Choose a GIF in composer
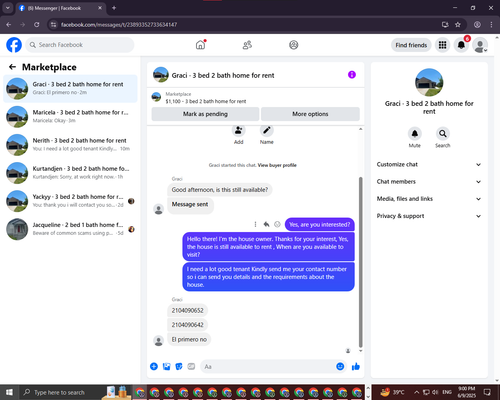 [191, 367]
